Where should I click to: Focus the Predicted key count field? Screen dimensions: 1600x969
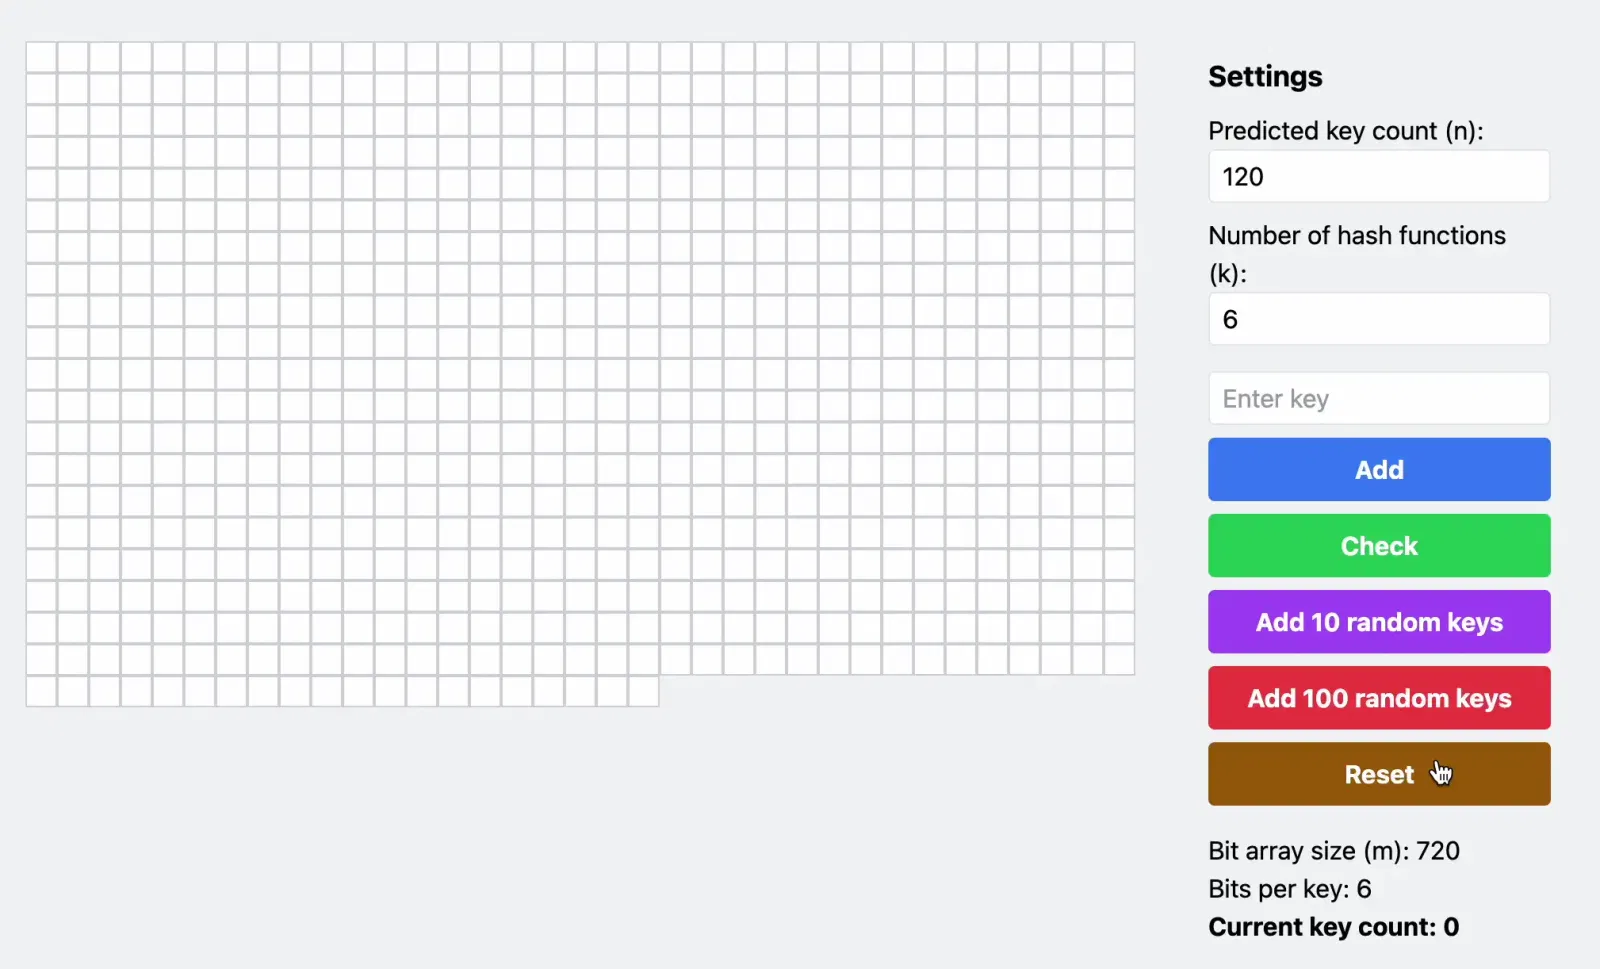[1378, 177]
